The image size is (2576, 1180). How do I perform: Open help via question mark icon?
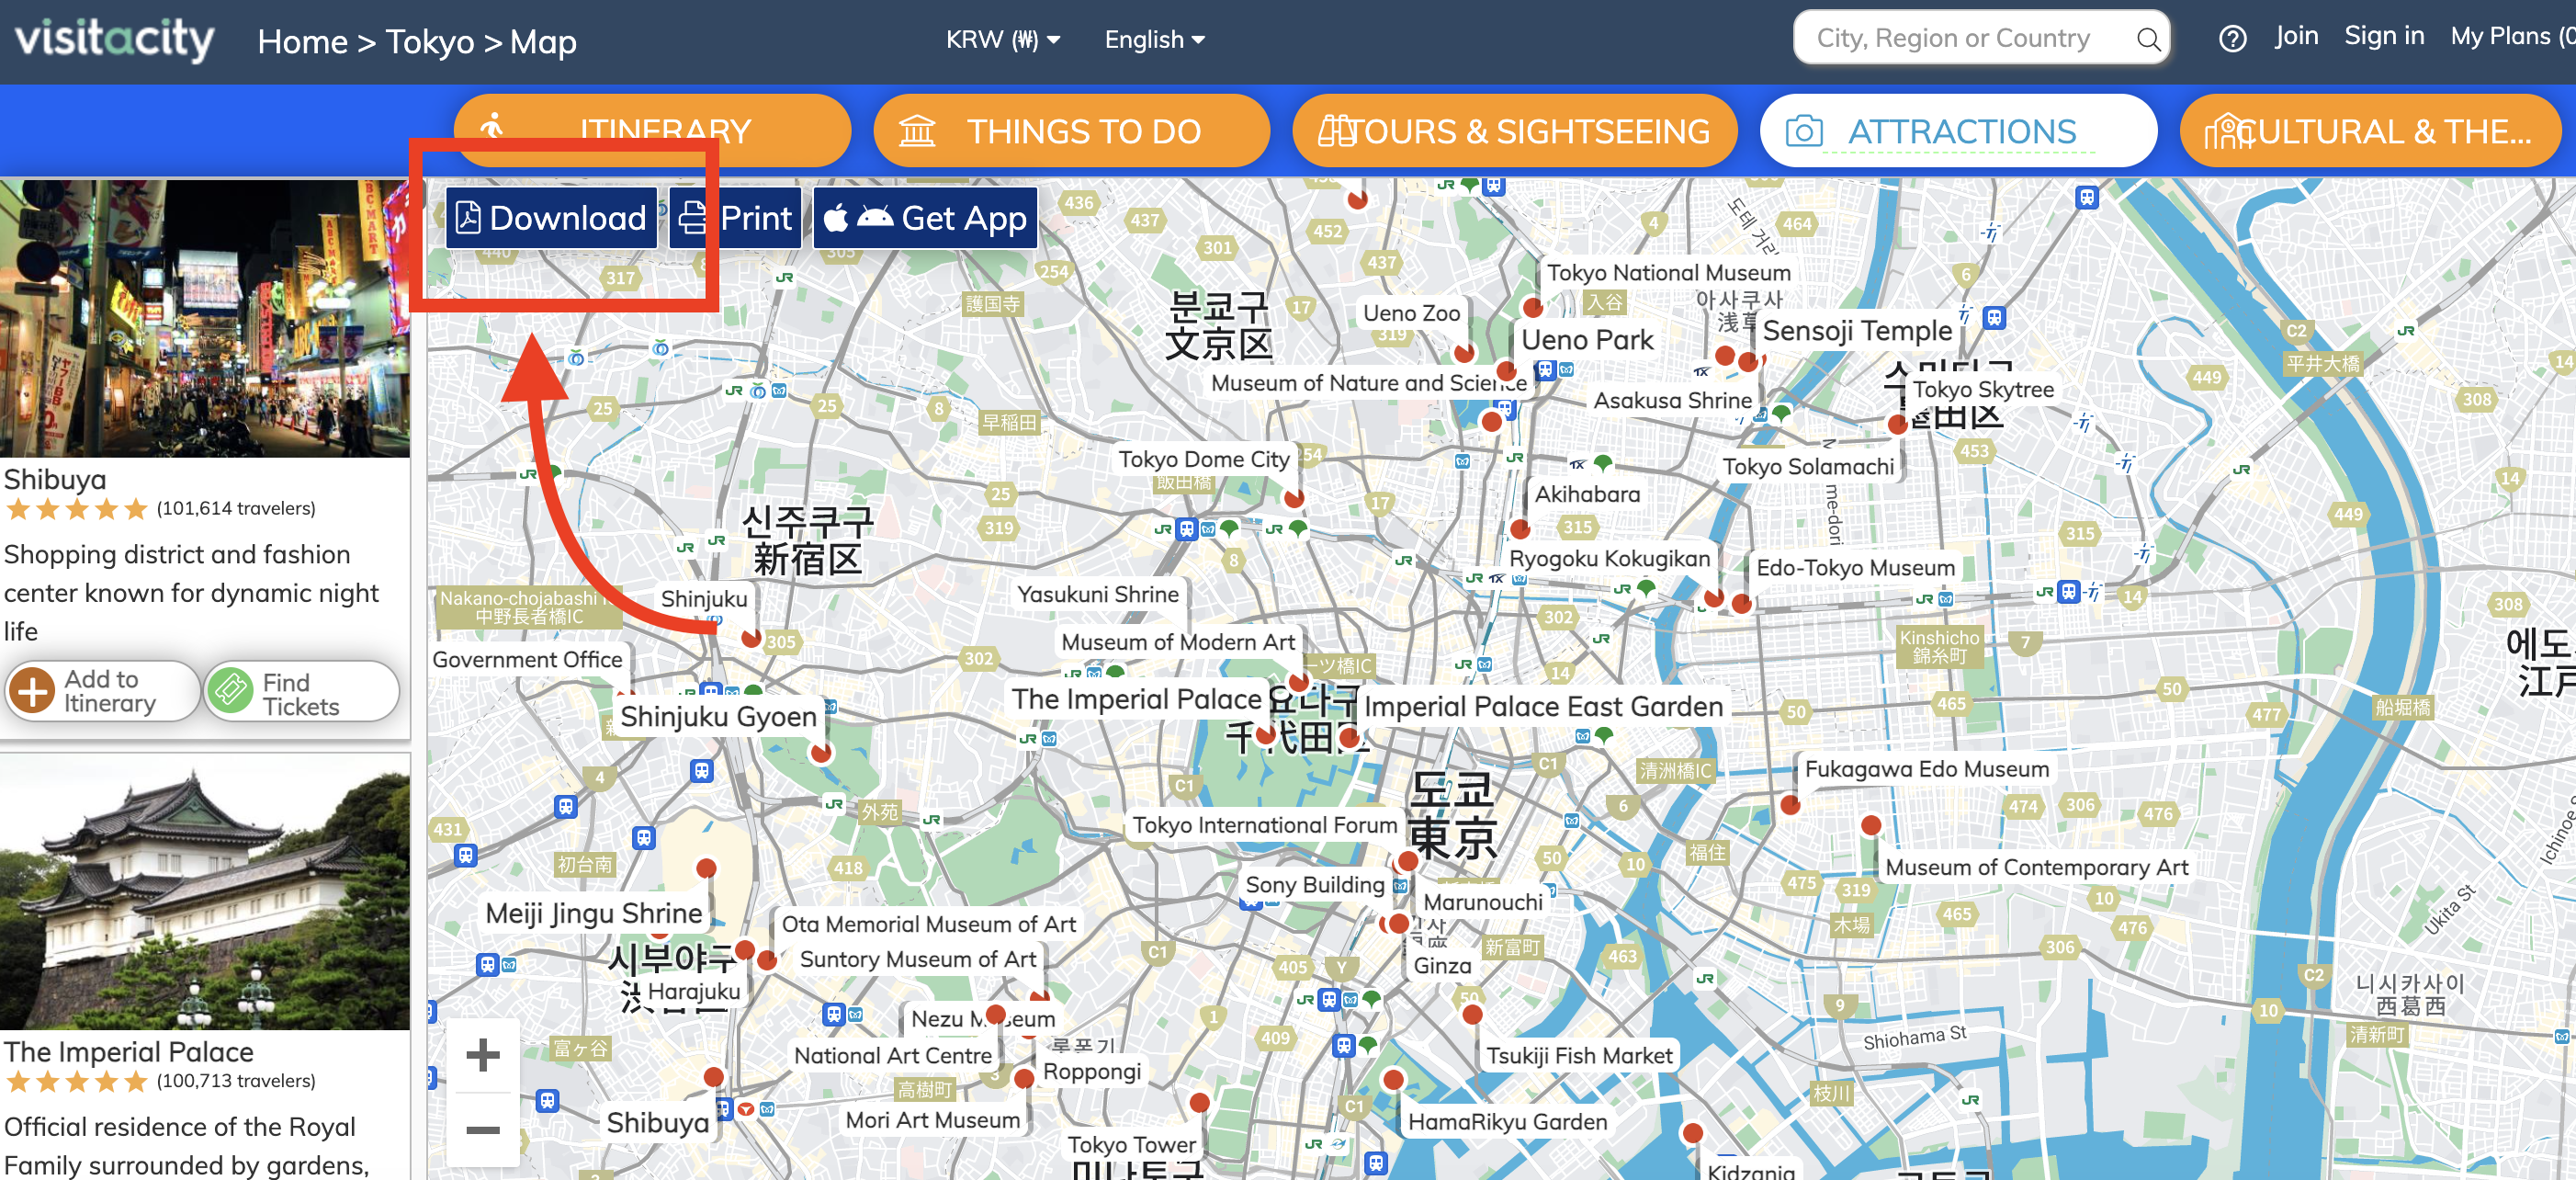pyautogui.click(x=2232, y=40)
